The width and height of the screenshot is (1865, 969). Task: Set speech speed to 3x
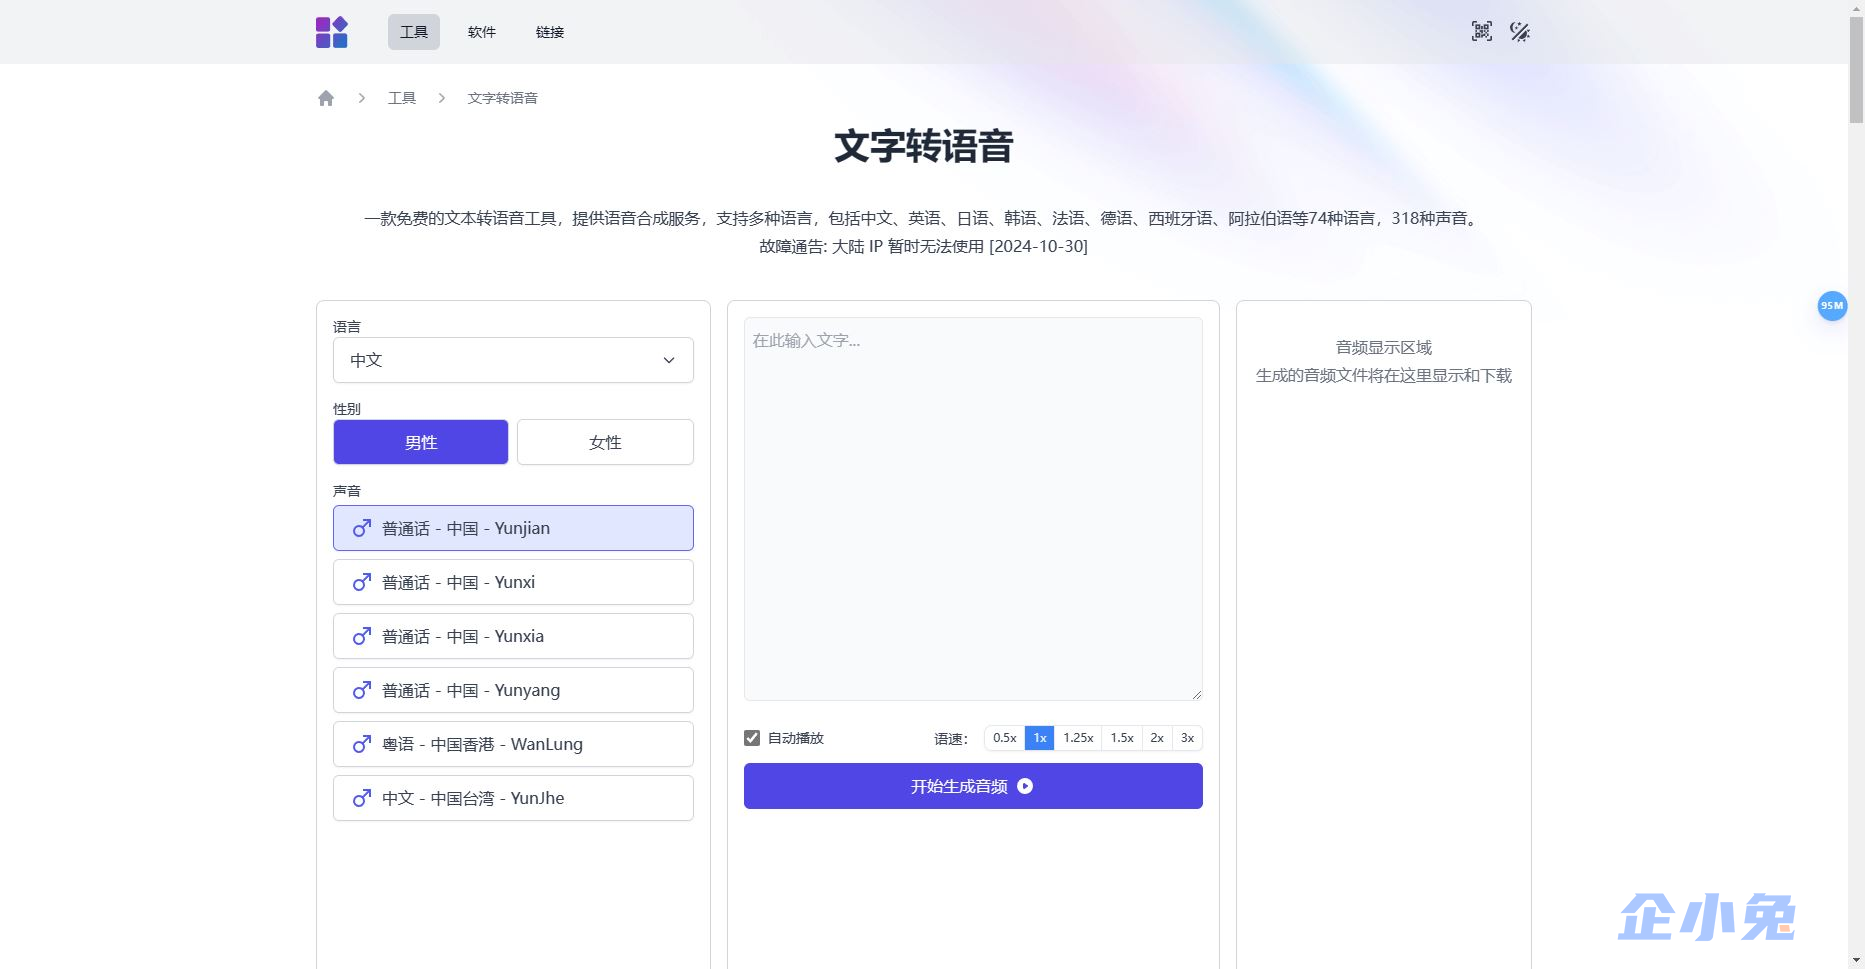[x=1187, y=738]
